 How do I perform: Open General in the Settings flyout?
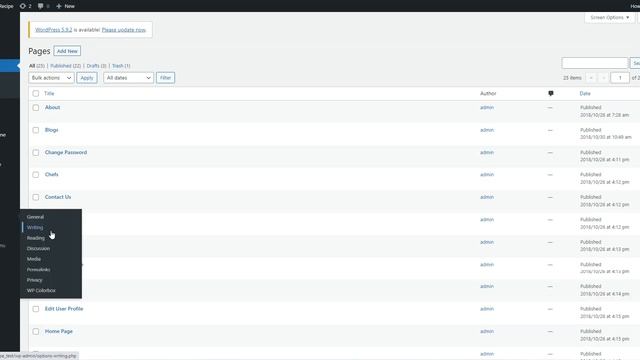[x=36, y=217]
